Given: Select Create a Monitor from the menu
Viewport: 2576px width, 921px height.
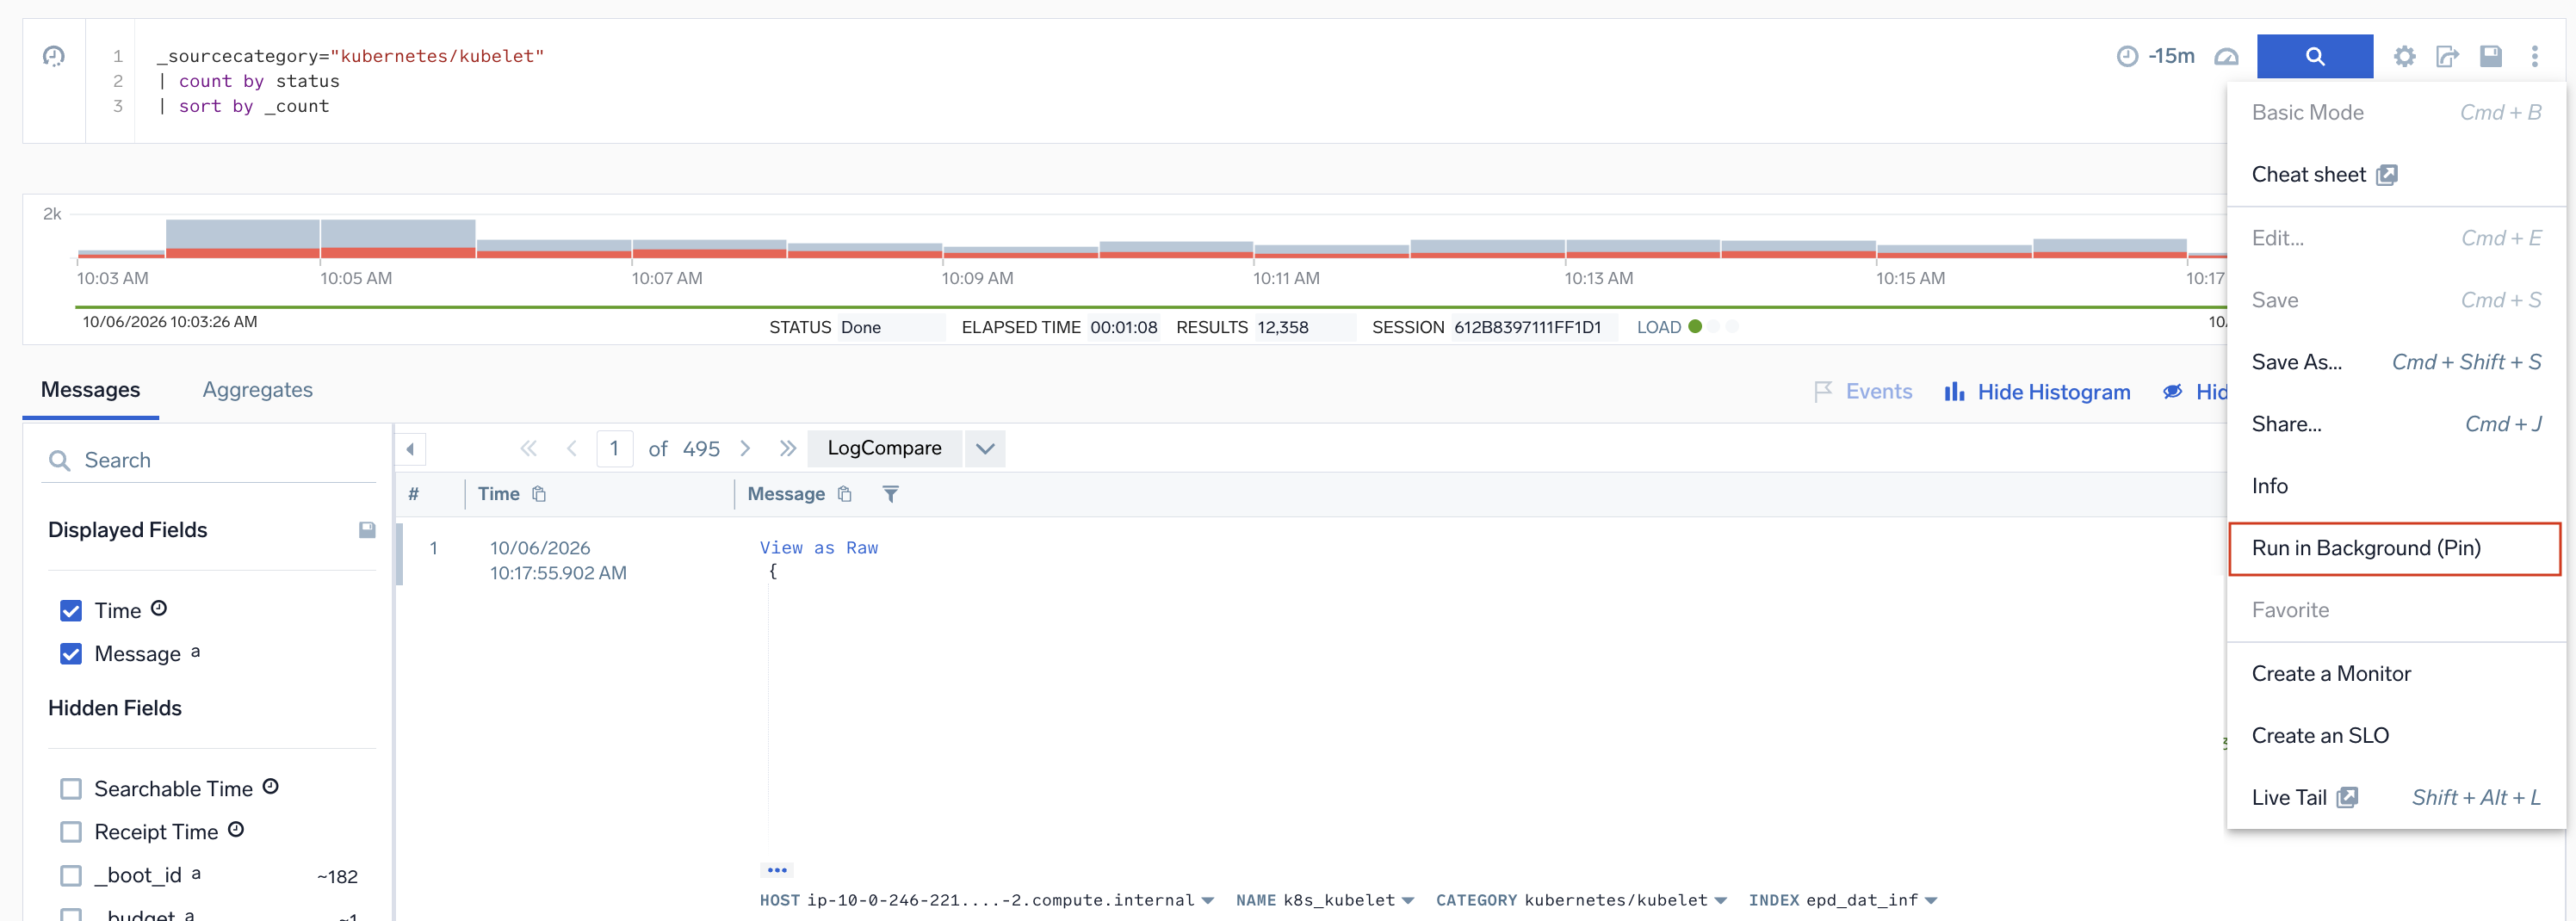Looking at the screenshot, I should tap(2395, 674).
